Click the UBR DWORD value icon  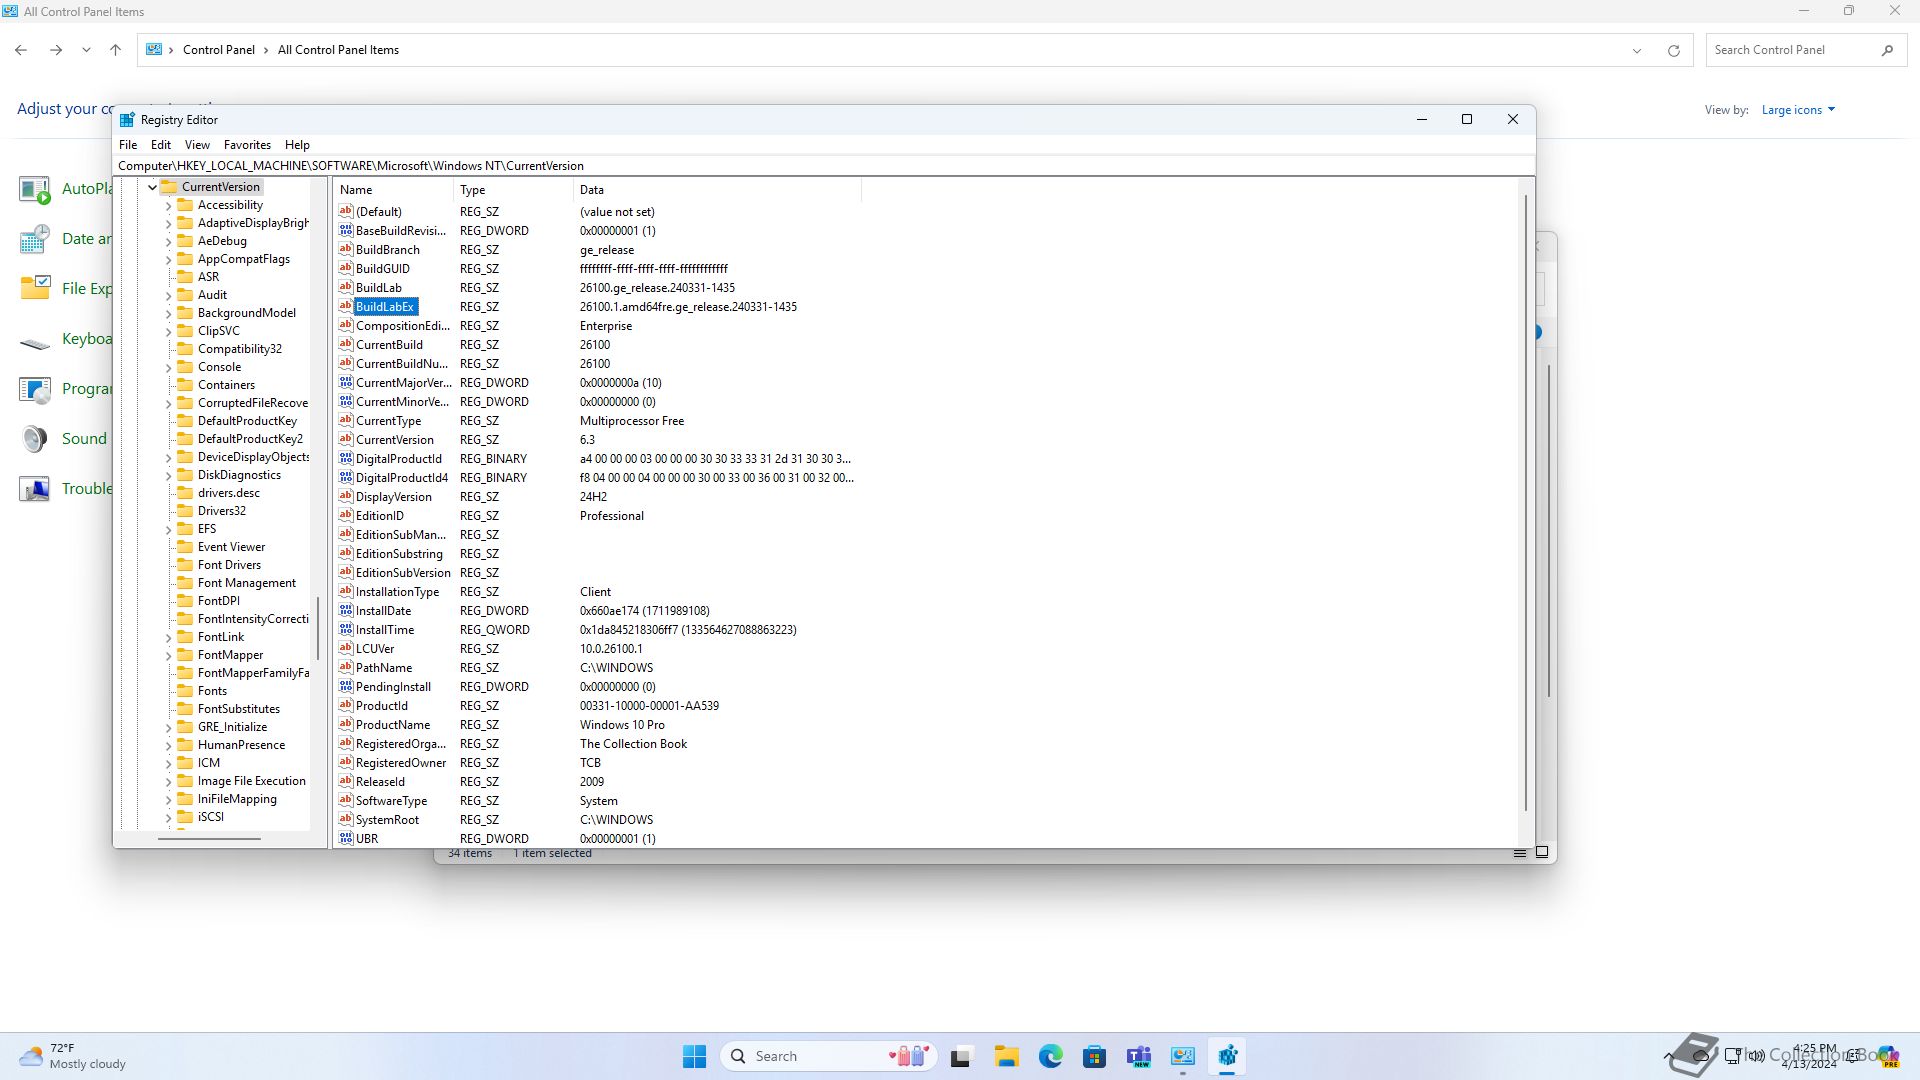(x=346, y=839)
